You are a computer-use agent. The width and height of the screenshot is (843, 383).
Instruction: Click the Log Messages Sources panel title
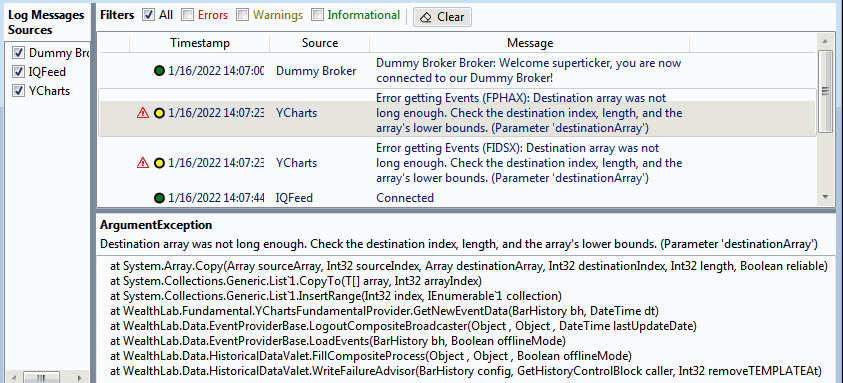point(46,22)
